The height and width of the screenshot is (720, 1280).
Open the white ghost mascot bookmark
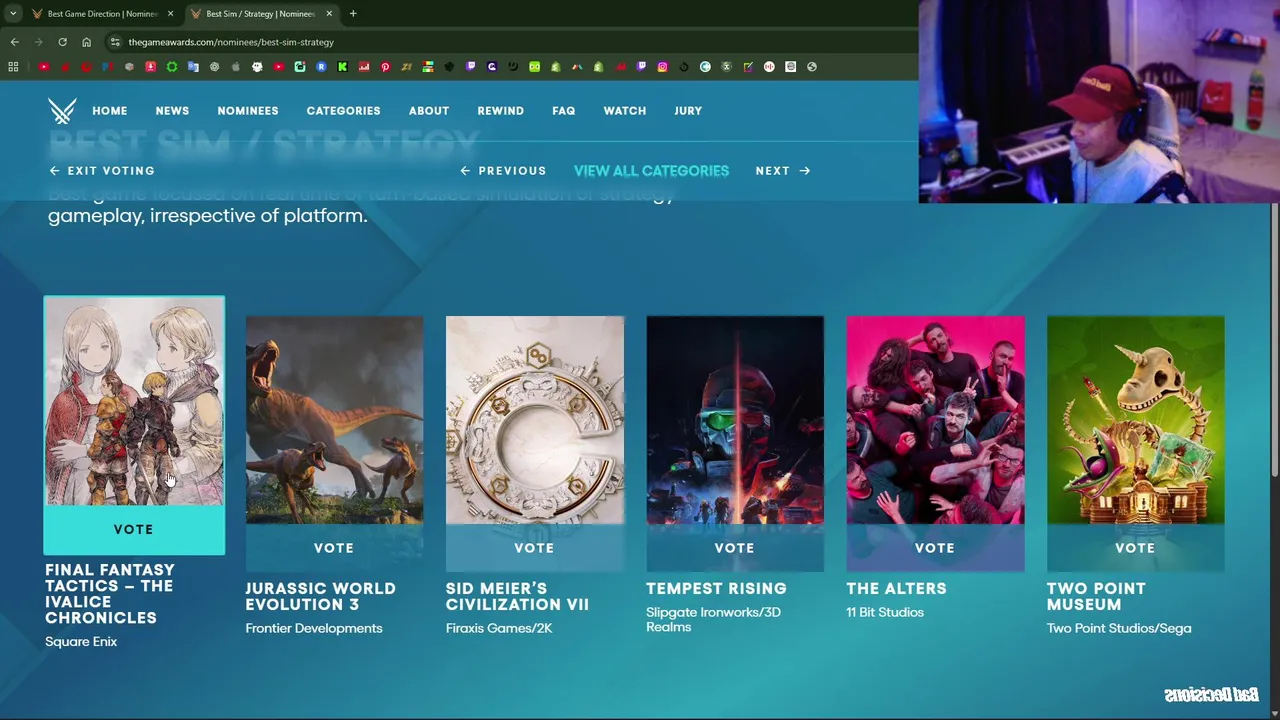coord(257,67)
